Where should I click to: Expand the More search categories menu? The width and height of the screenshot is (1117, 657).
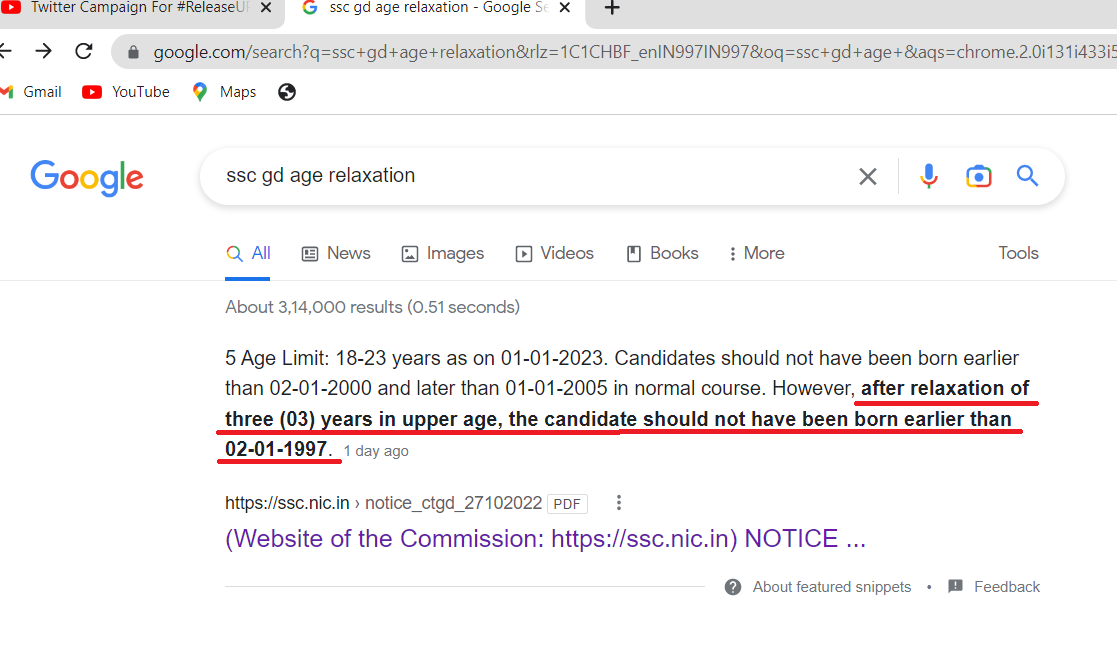tap(757, 254)
